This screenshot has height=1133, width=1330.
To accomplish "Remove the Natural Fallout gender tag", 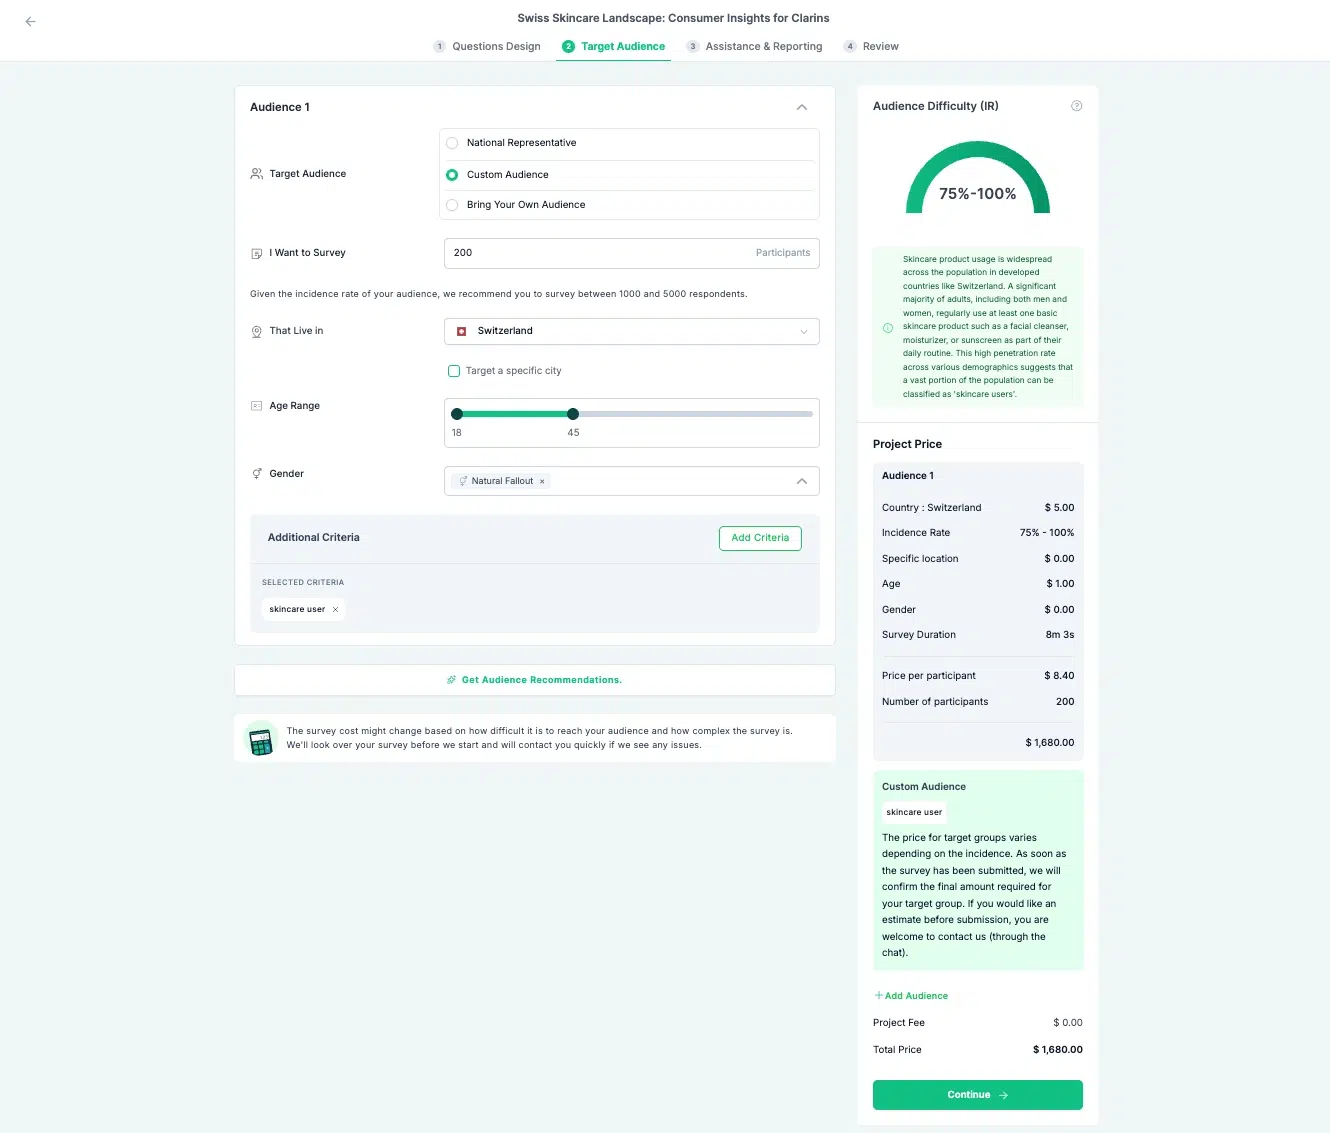I will pos(542,481).
